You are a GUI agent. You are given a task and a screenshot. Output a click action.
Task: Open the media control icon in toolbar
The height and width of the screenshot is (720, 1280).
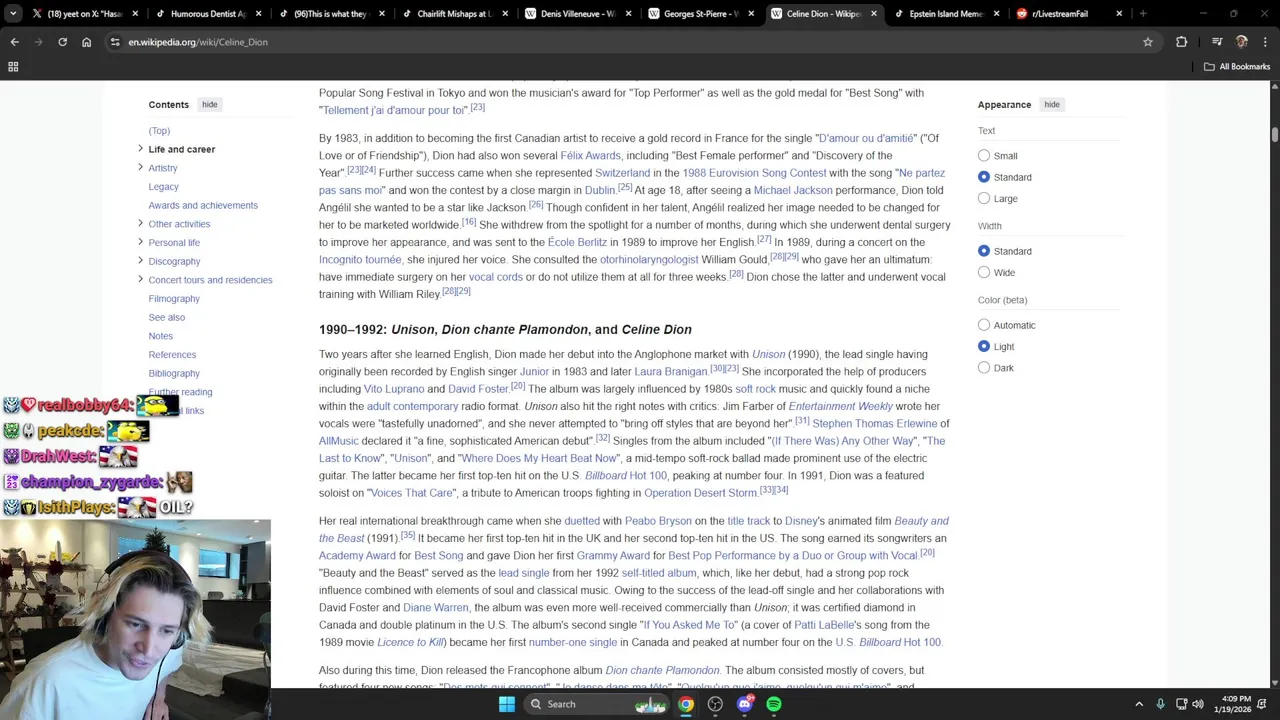pos(1217,42)
